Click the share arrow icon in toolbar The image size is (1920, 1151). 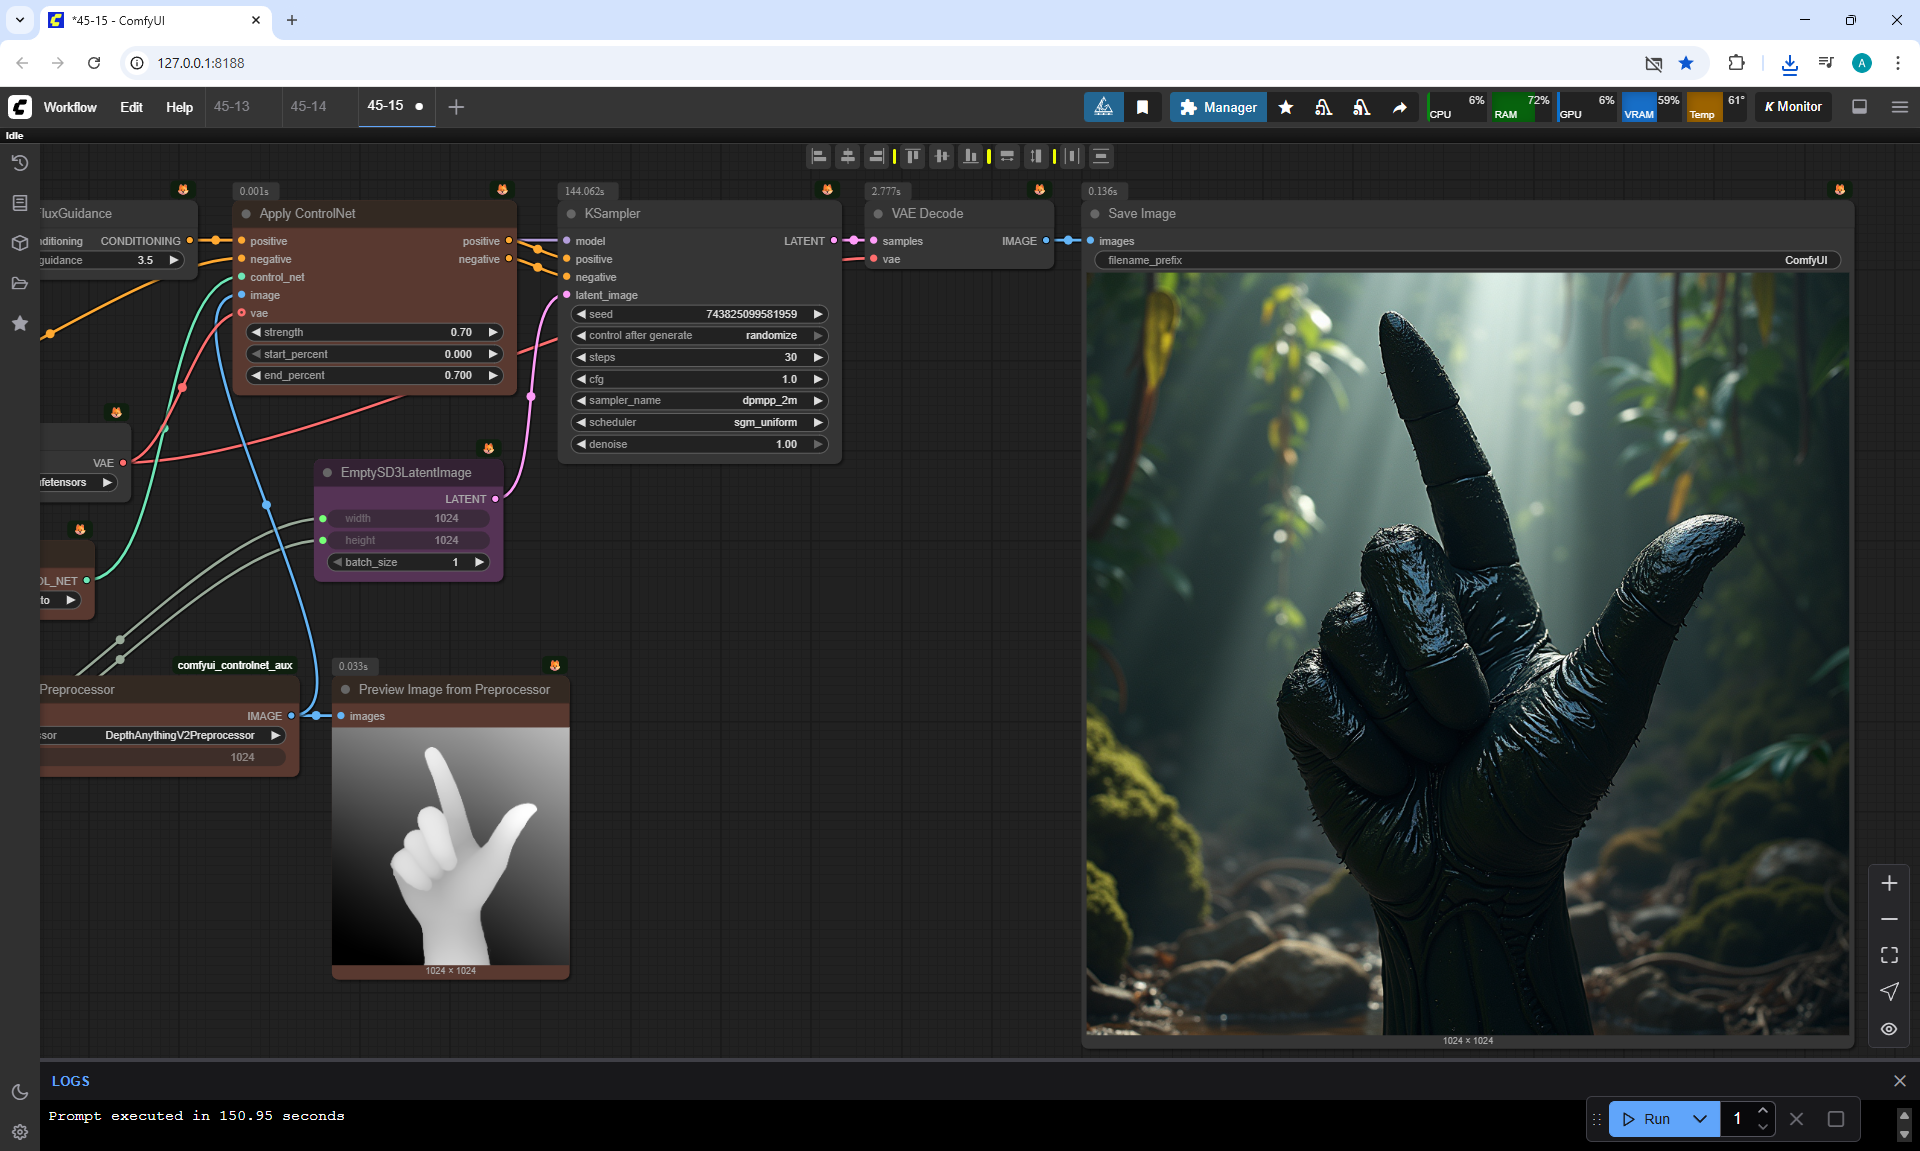coord(1399,107)
